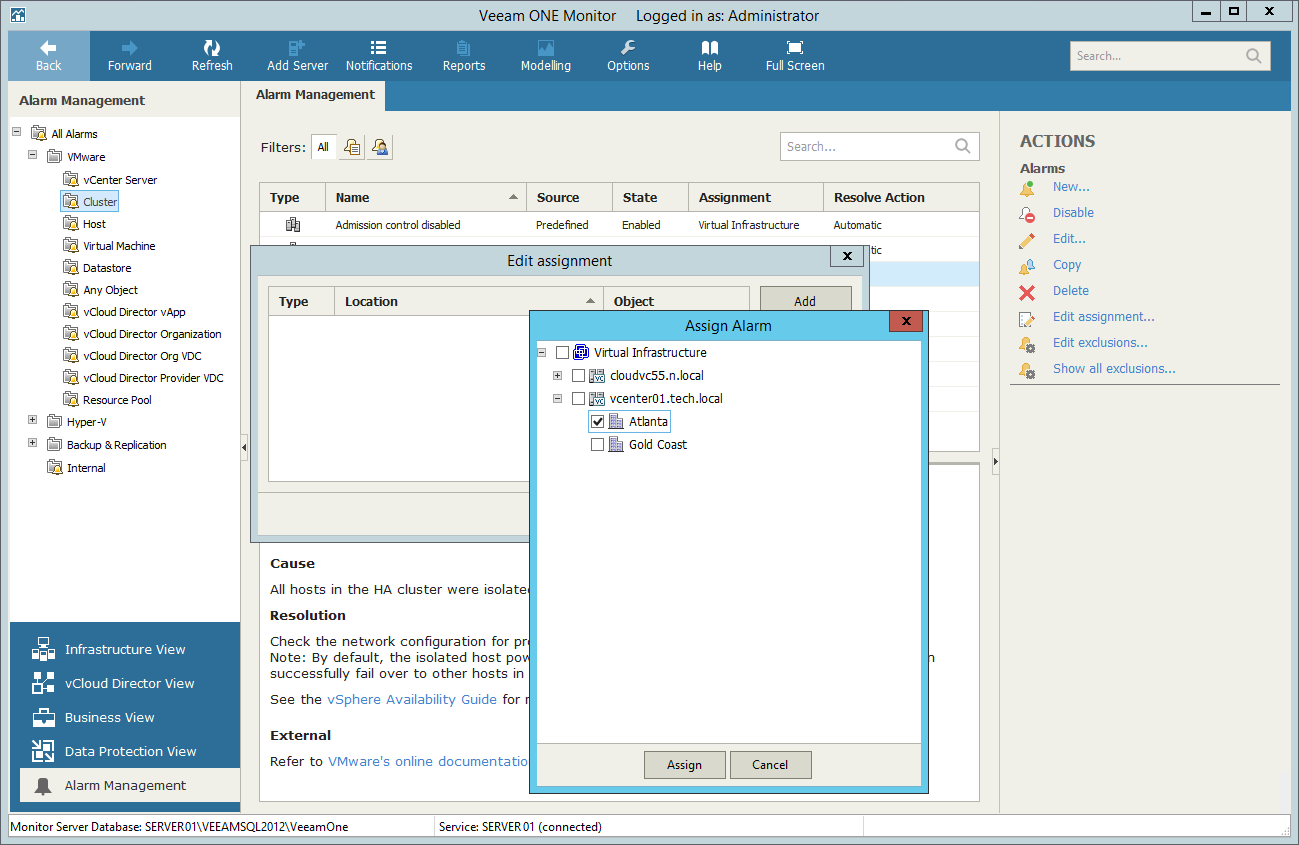Image resolution: width=1299 pixels, height=845 pixels.
Task: Select the Internal alarm node
Action: [x=86, y=468]
